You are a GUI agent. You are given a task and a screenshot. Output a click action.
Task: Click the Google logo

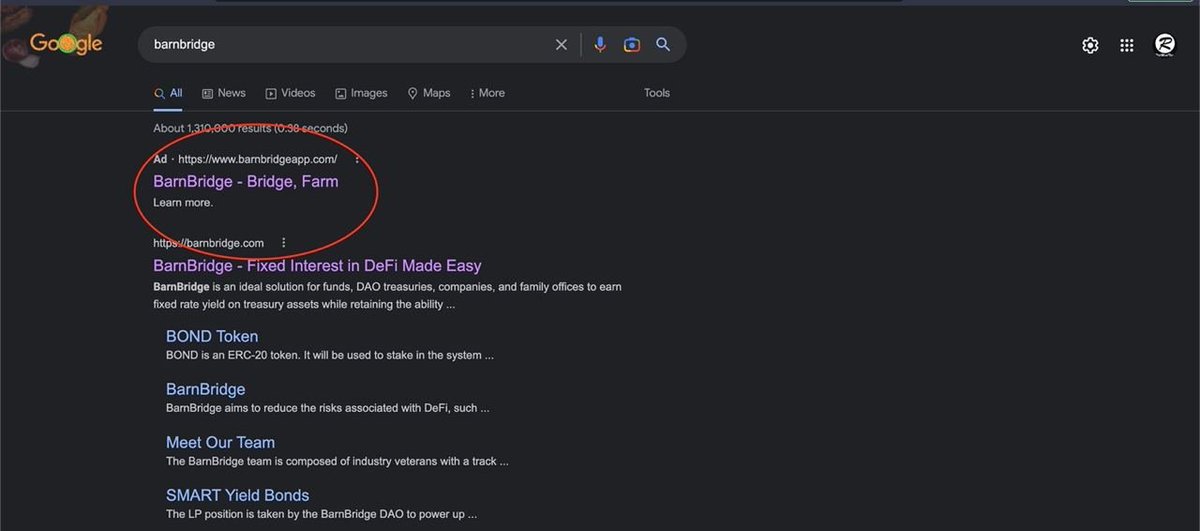66,44
